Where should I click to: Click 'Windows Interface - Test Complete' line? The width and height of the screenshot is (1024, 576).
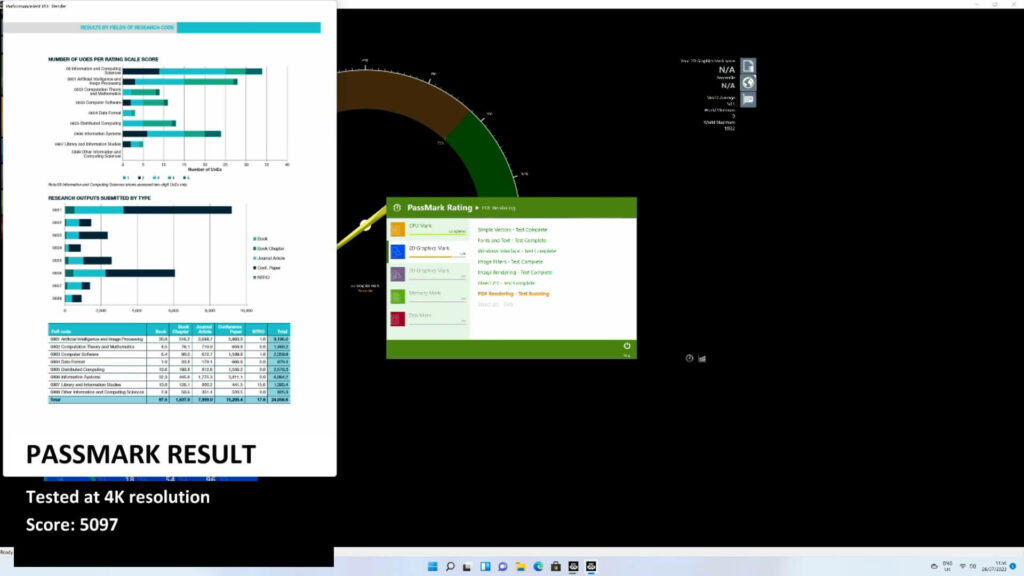517,251
